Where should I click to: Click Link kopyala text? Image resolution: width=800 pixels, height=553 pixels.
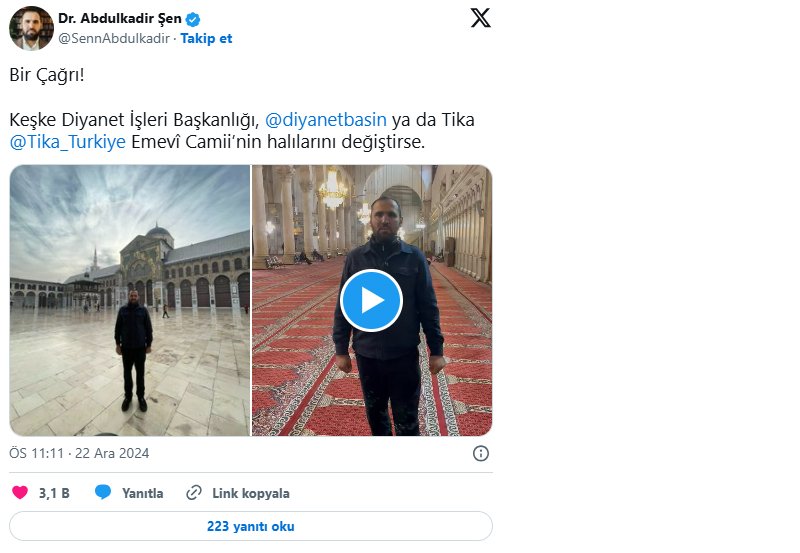tap(250, 493)
